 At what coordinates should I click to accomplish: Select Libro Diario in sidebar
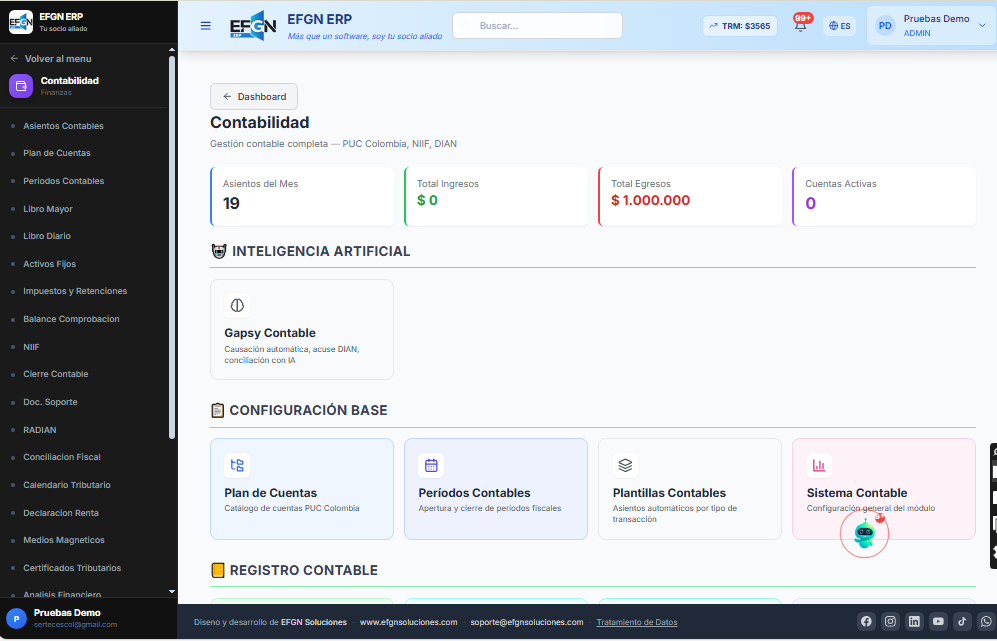tap(47, 236)
